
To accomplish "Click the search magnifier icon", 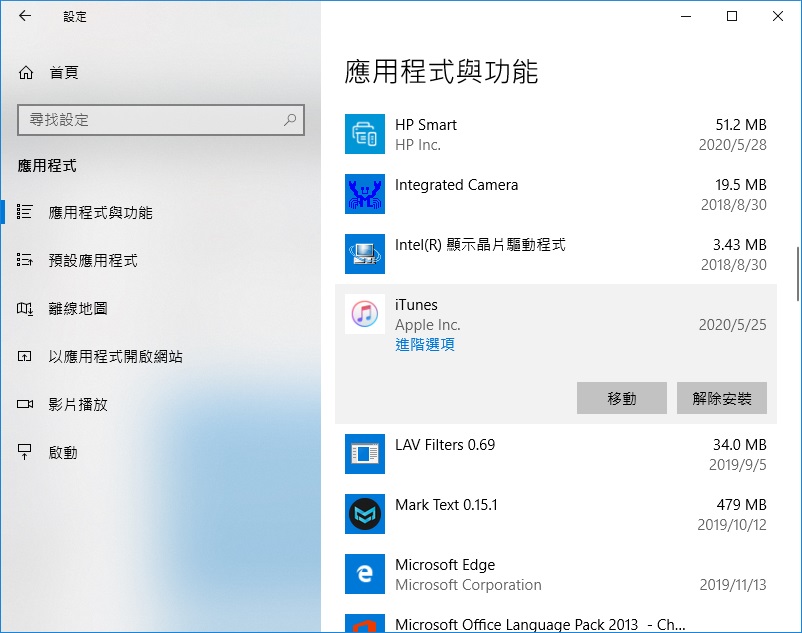I will [x=290, y=120].
